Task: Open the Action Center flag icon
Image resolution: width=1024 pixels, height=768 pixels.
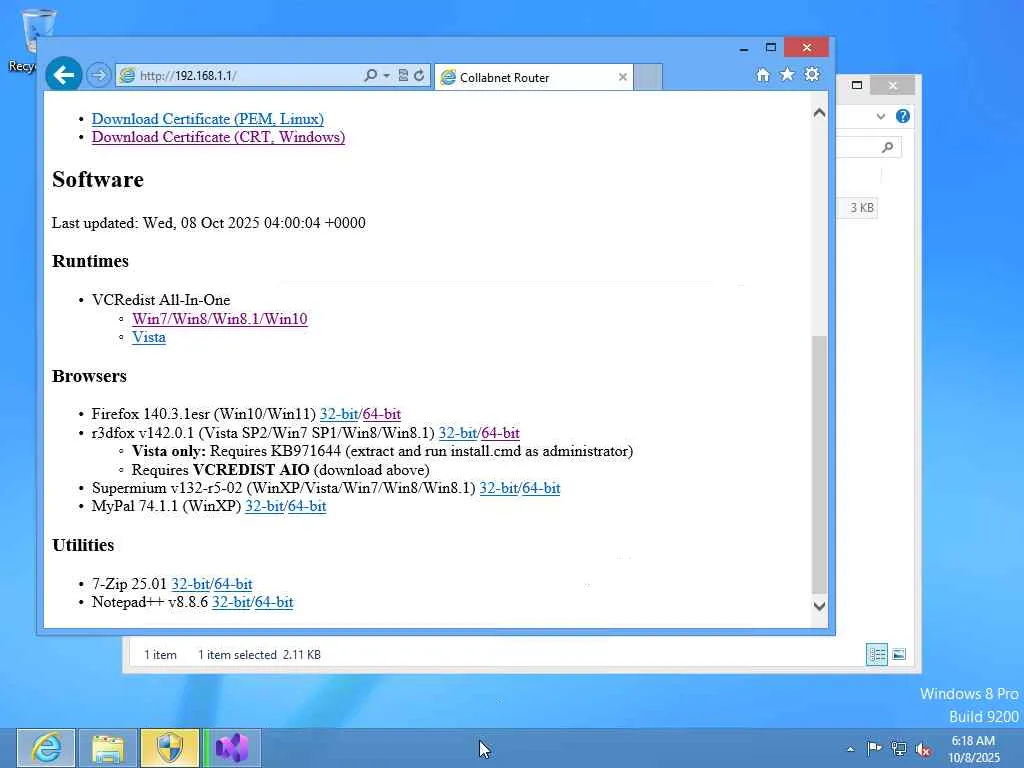Action: click(874, 748)
